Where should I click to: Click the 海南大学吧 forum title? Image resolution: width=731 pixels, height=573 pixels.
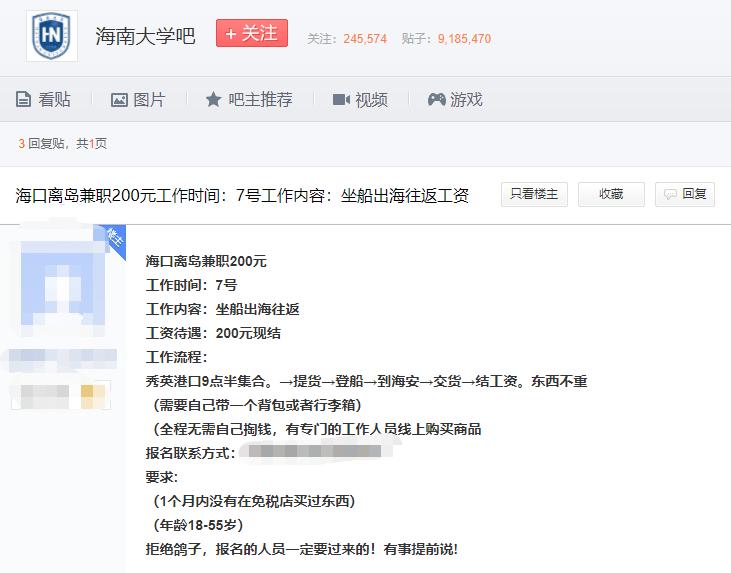point(145,36)
